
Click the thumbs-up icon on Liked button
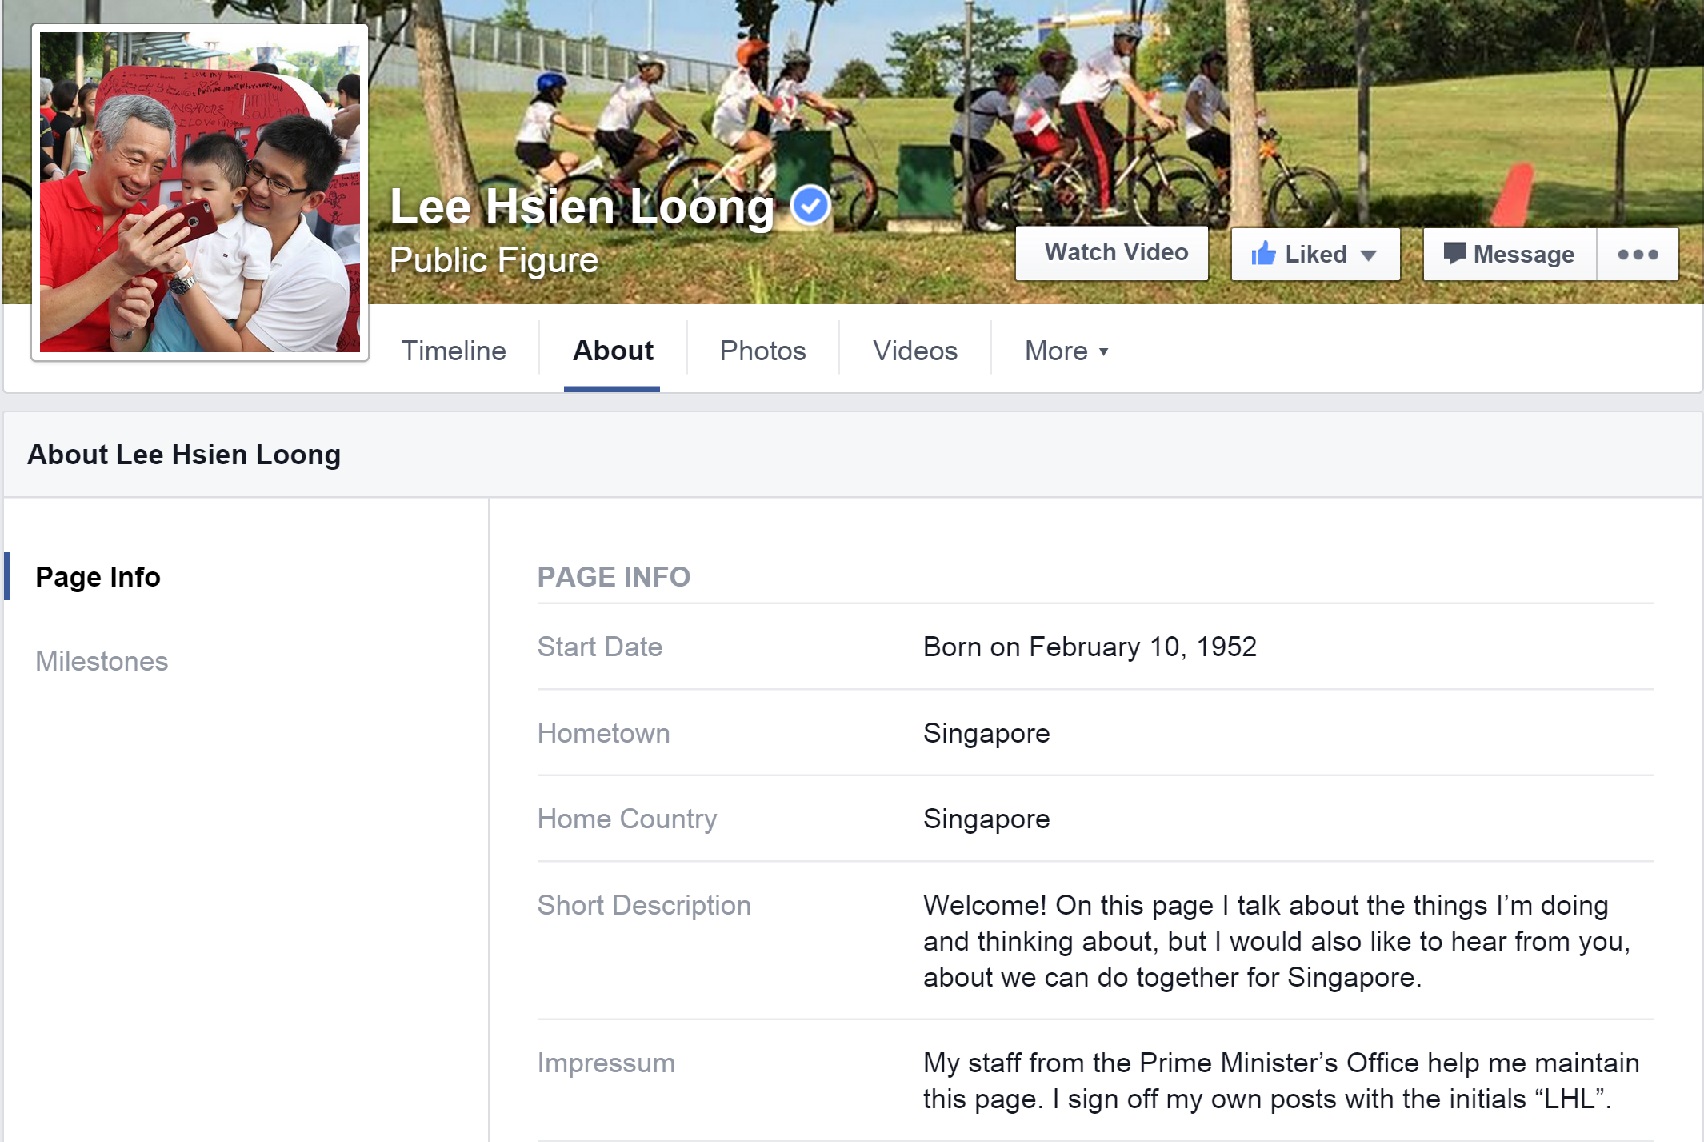pos(1263,253)
